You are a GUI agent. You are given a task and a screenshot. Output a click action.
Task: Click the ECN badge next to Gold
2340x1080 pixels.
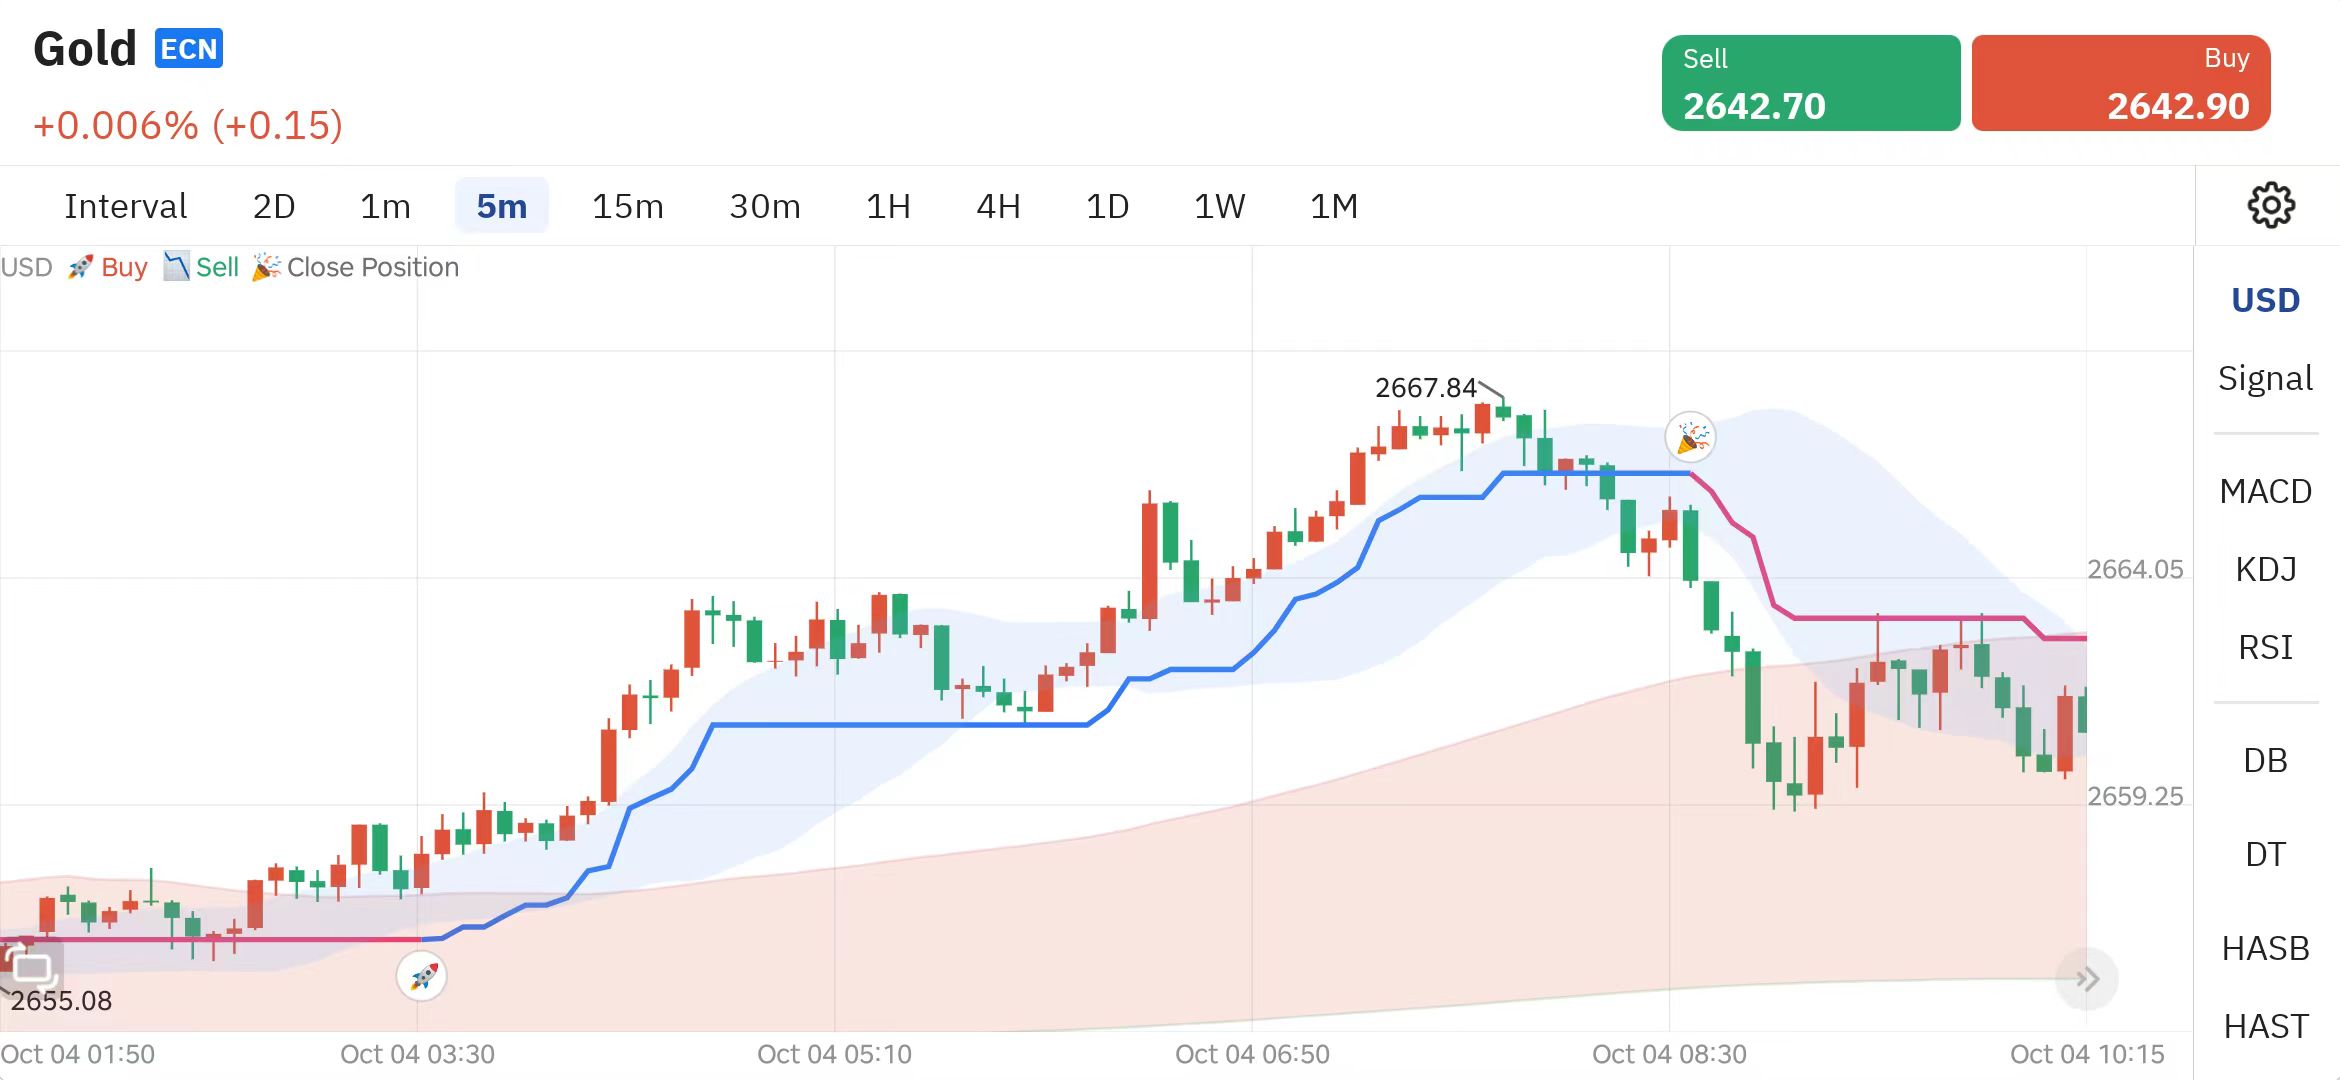point(188,49)
